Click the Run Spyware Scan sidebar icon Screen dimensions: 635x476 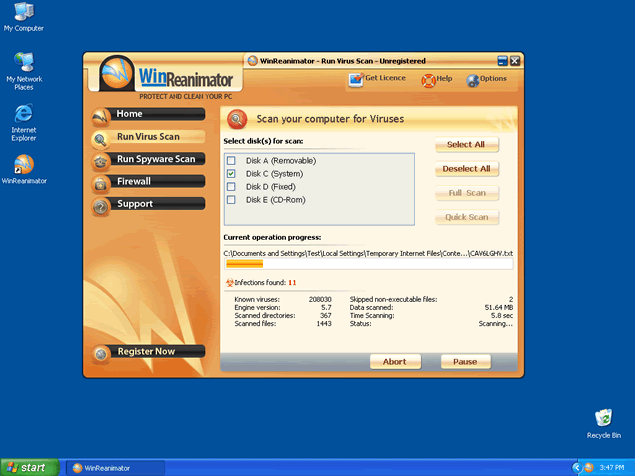click(101, 161)
